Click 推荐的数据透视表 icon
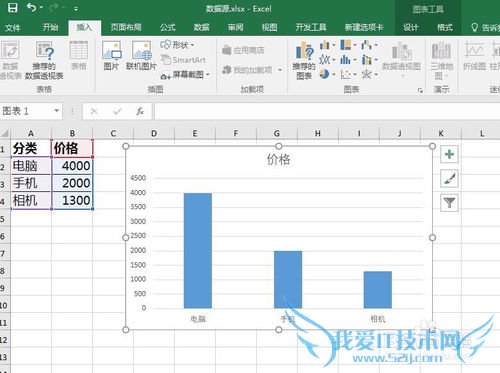Screen dimensions: 500x373 [44, 60]
